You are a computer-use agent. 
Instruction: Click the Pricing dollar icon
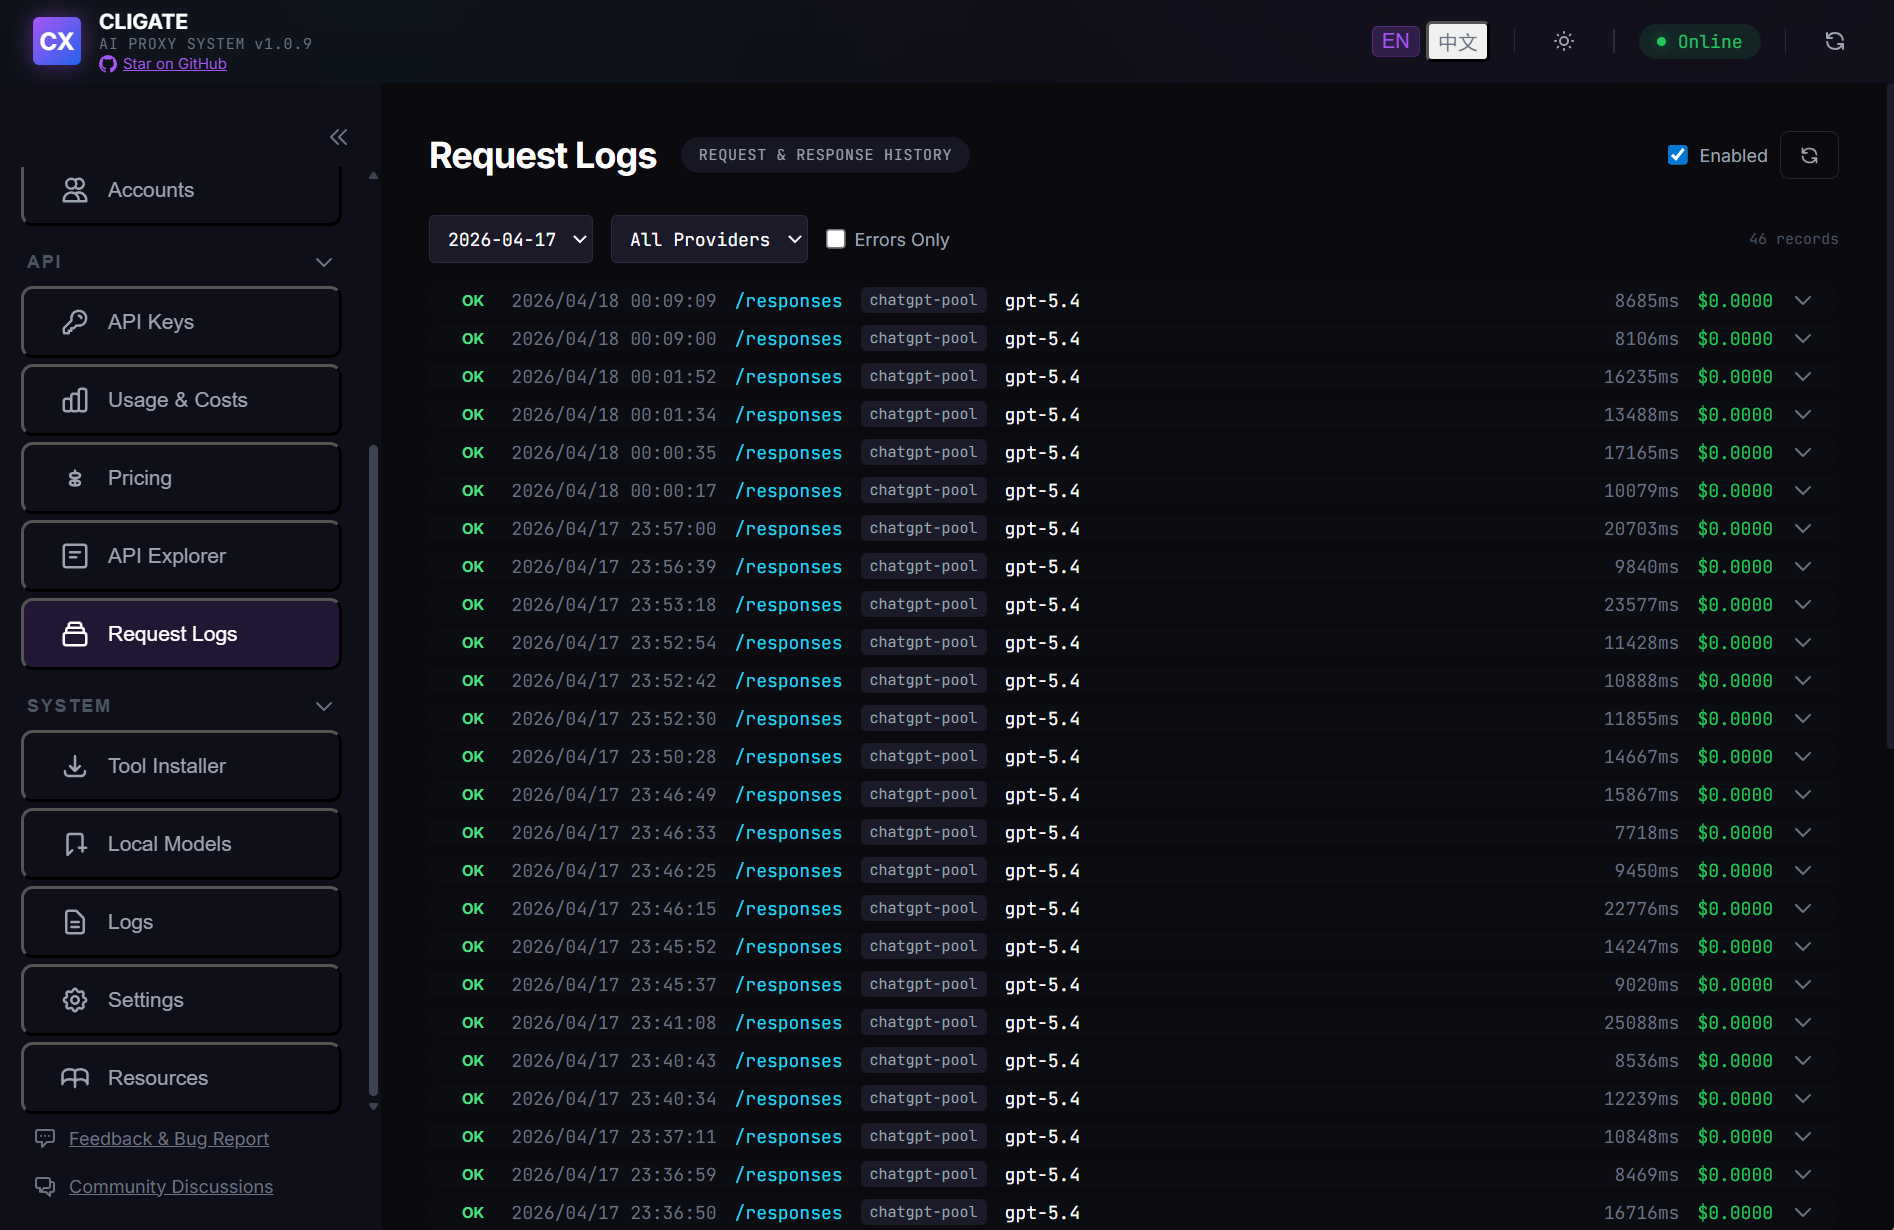click(75, 478)
